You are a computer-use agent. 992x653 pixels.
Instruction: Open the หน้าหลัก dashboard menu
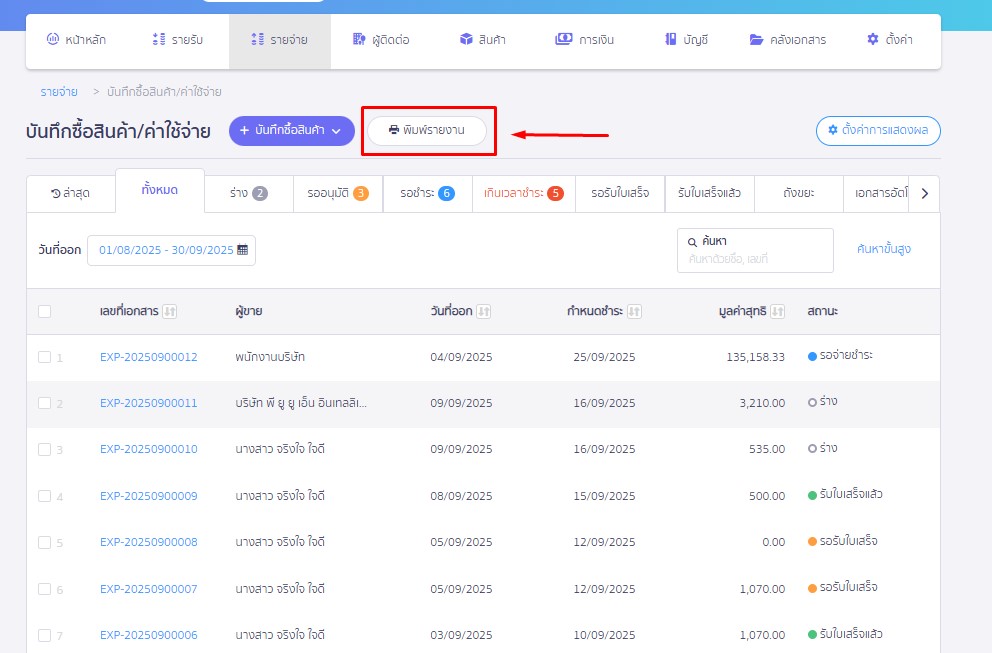pyautogui.click(x=76, y=40)
